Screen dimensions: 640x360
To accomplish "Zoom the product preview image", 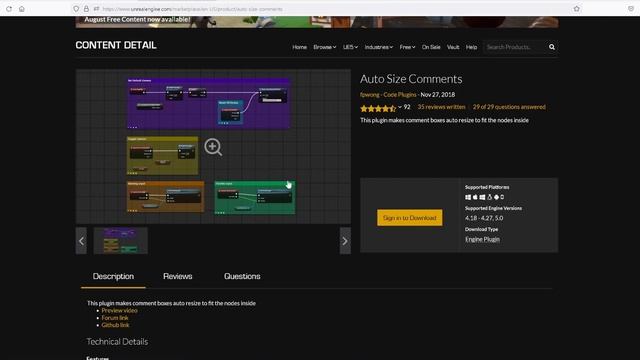I will [x=213, y=147].
